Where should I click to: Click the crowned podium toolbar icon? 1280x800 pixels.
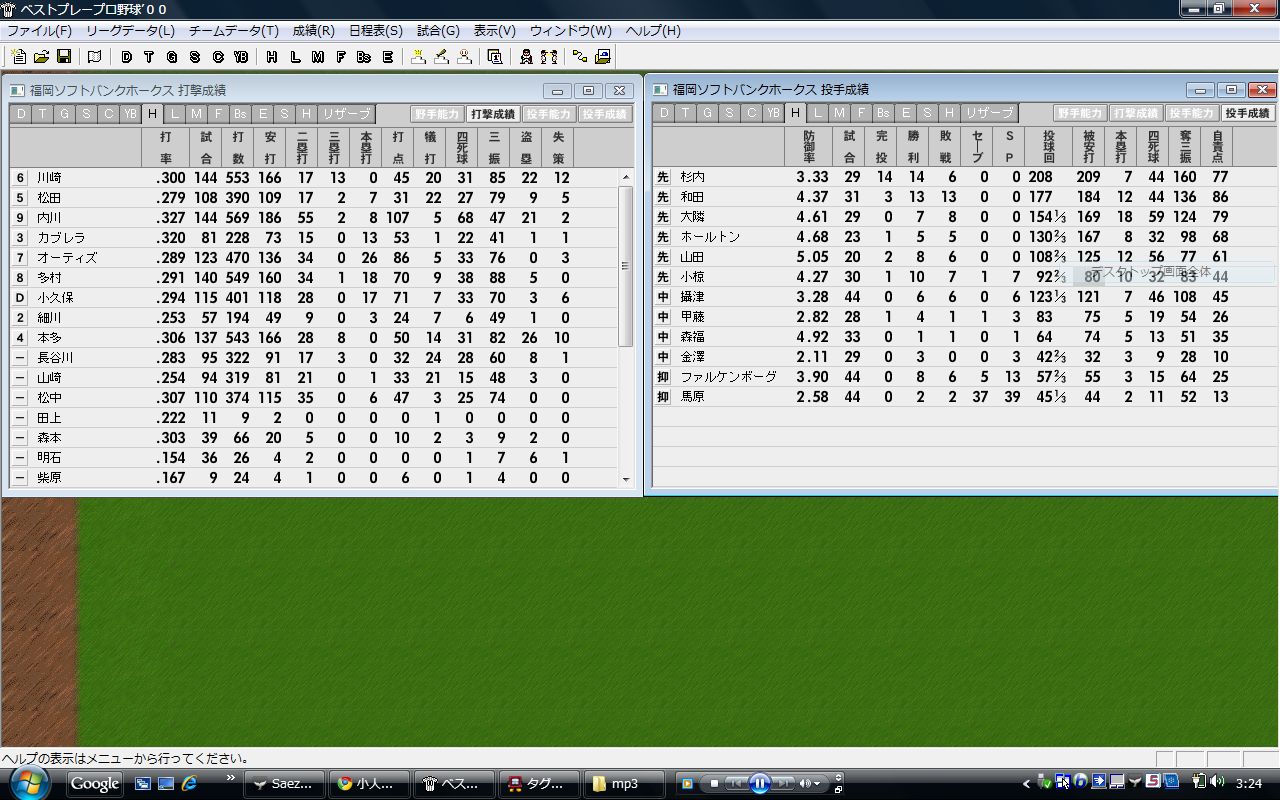(x=418, y=57)
